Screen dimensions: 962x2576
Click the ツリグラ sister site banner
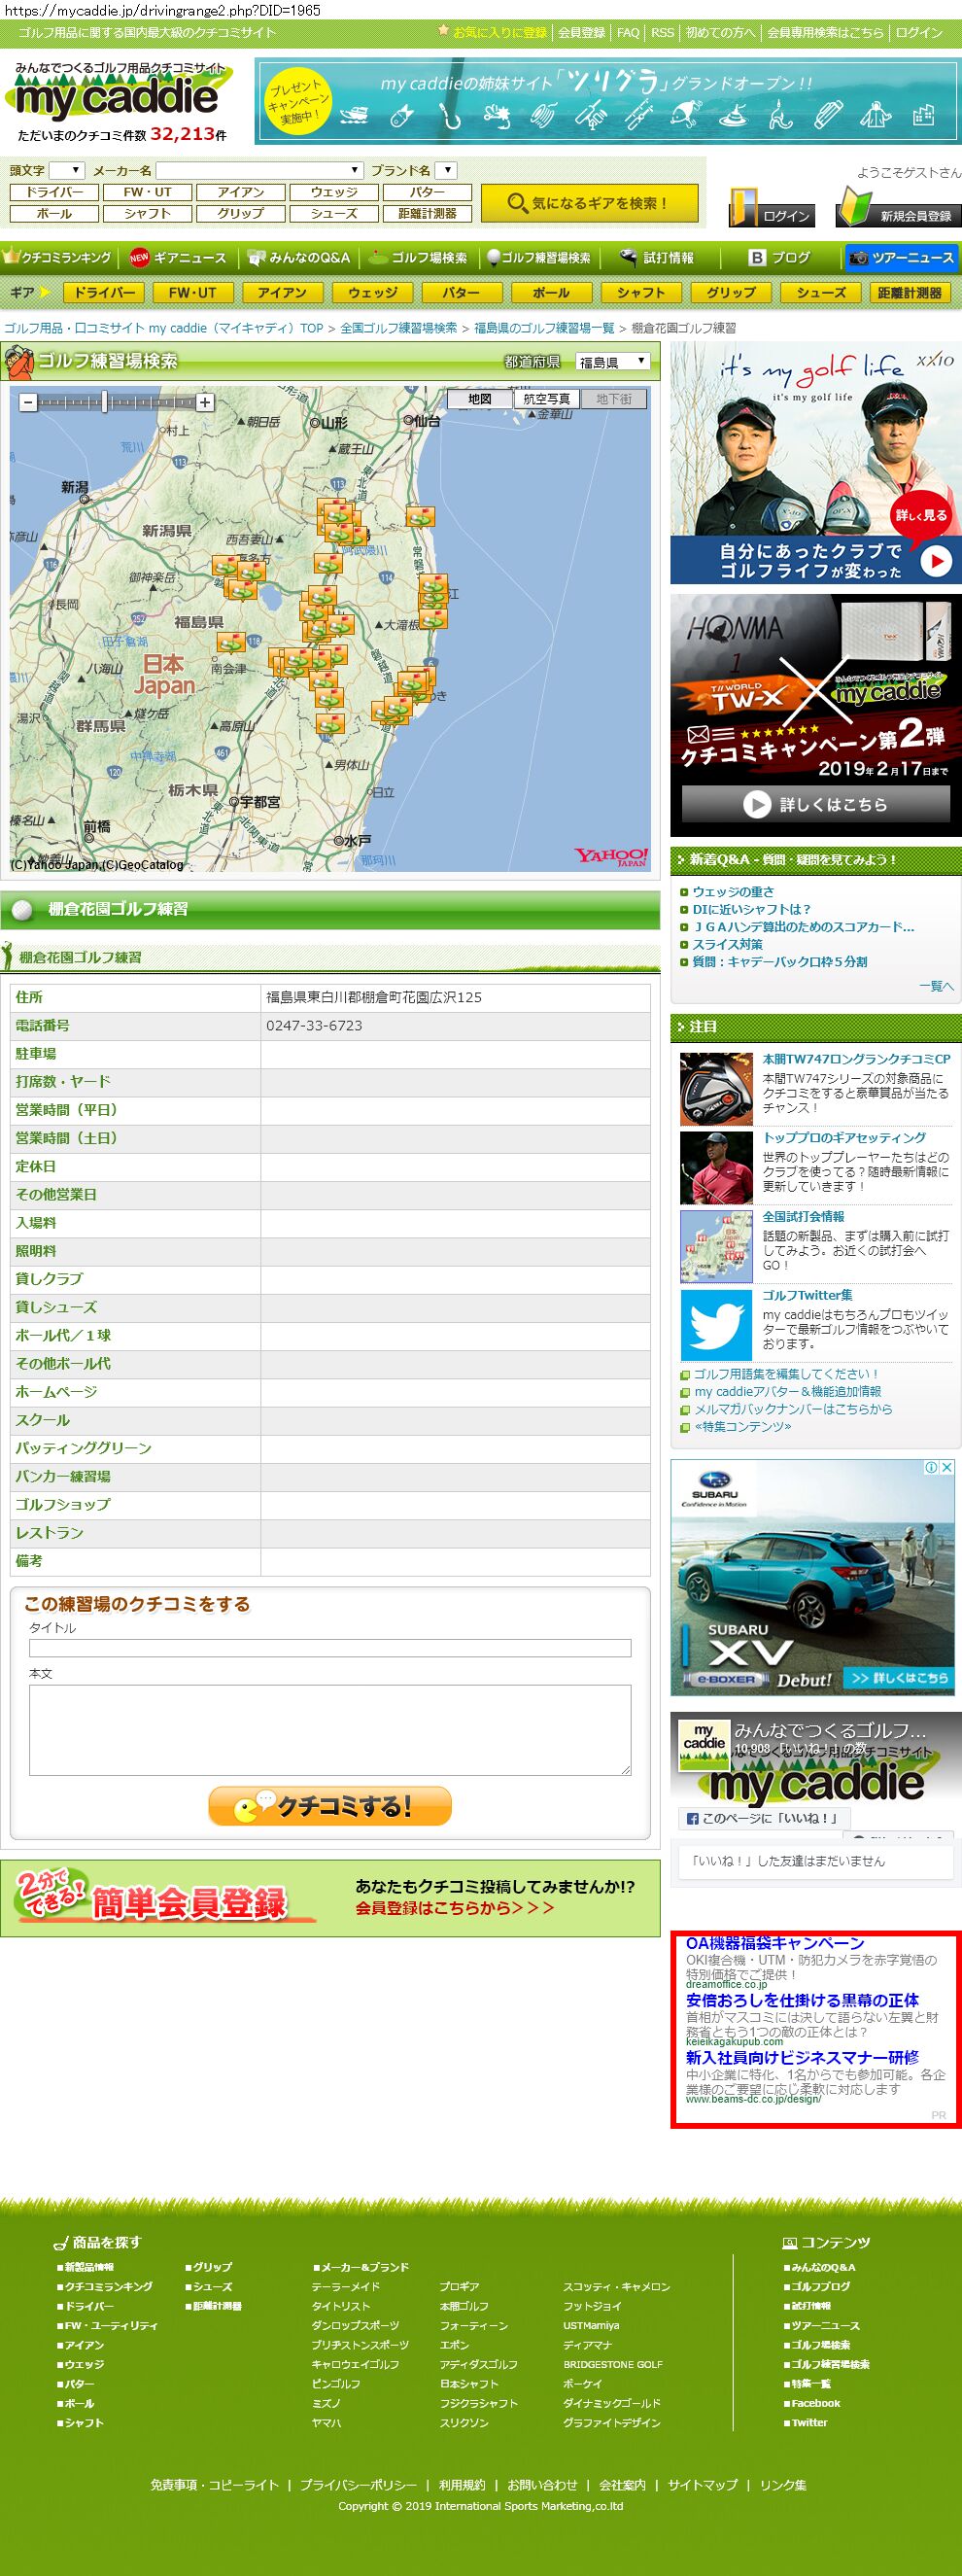607,100
